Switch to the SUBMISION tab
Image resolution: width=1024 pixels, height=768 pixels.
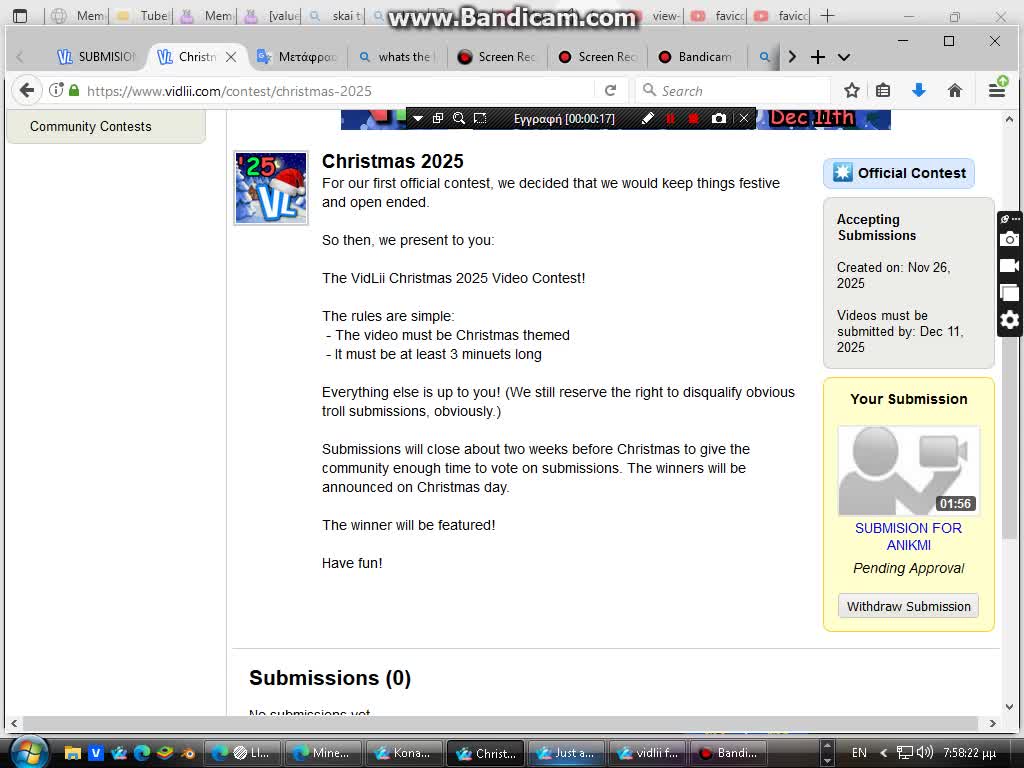(x=96, y=57)
